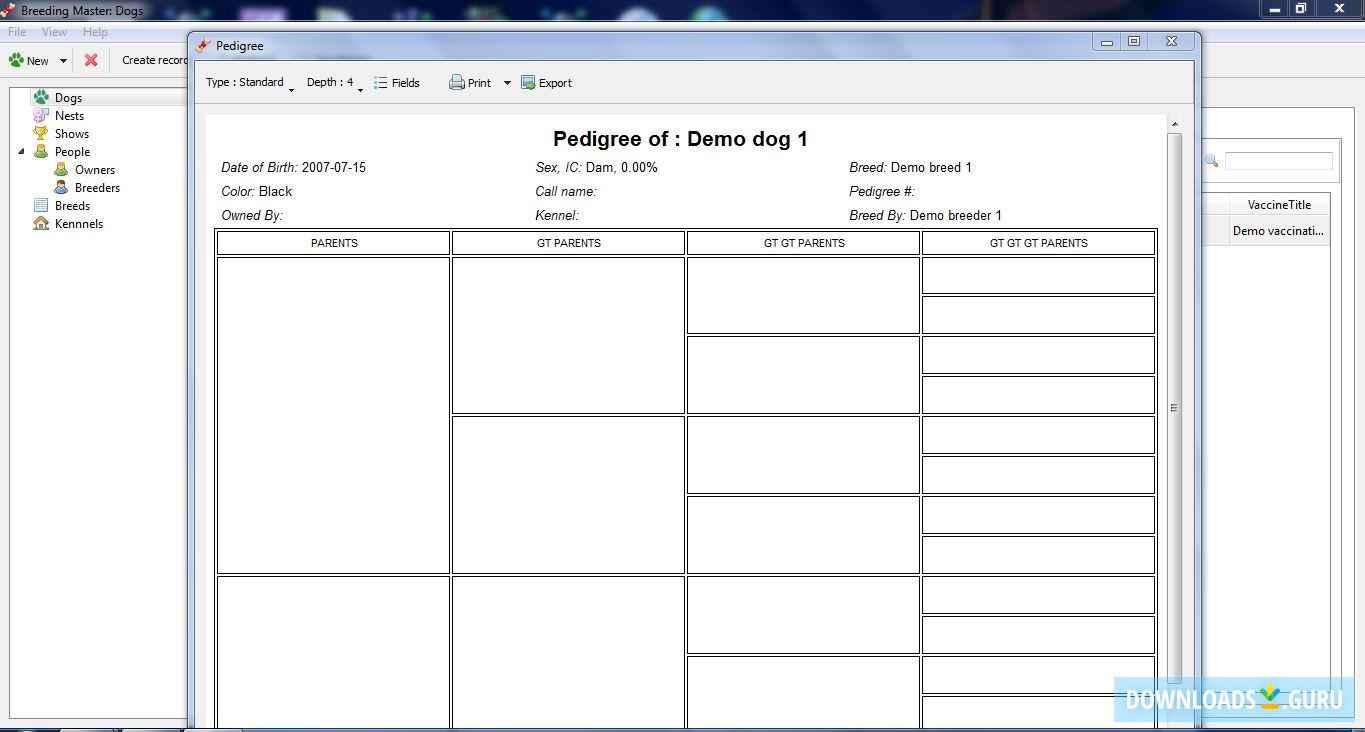Click the pedigree vertical scrollbar thumb
The height and width of the screenshot is (732, 1365).
pos(1174,408)
